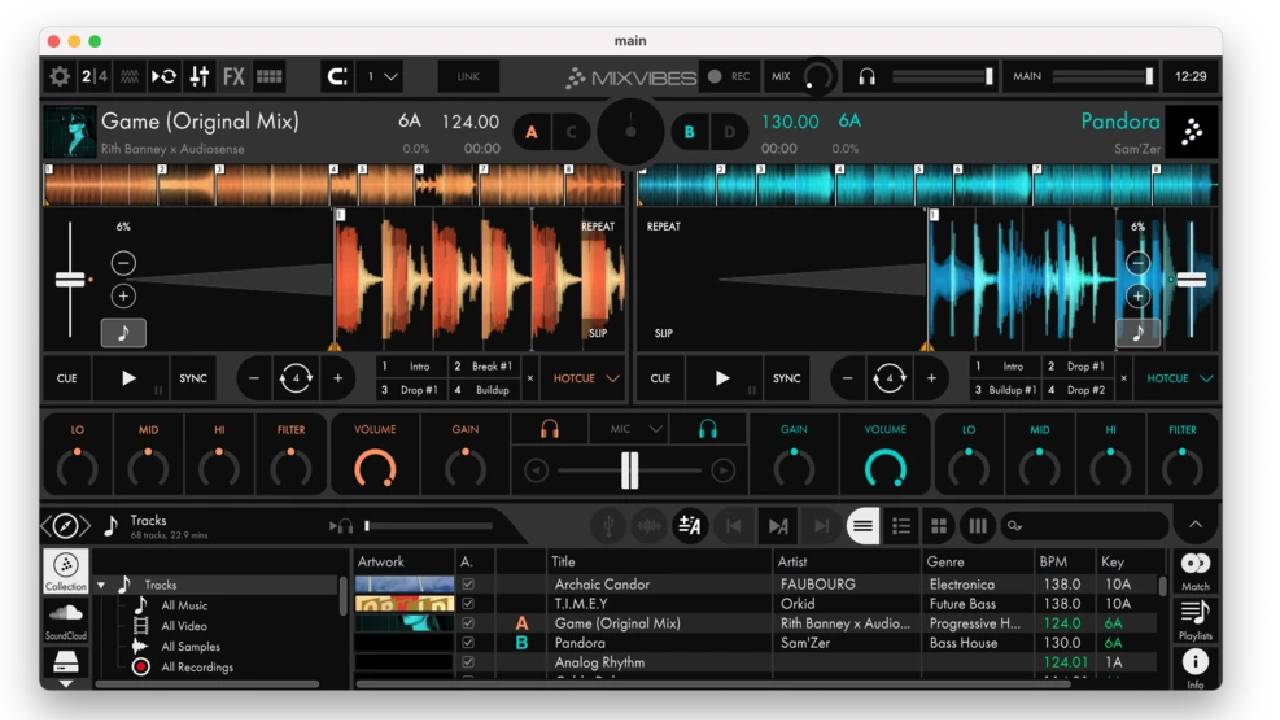The height and width of the screenshot is (720, 1280).
Task: Decrease pitch with minus on deck B
Action: pos(1138,263)
